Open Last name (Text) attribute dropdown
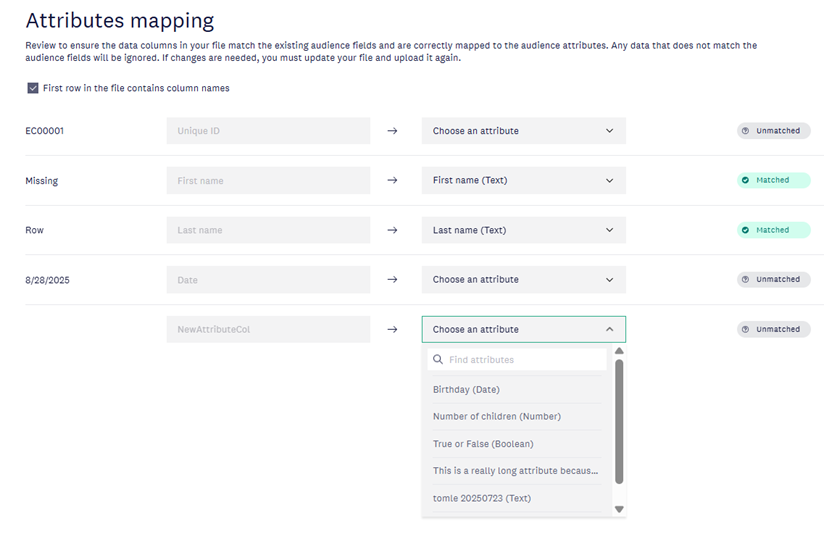Screen dimensions: 824x534 pyautogui.click(x=523, y=230)
